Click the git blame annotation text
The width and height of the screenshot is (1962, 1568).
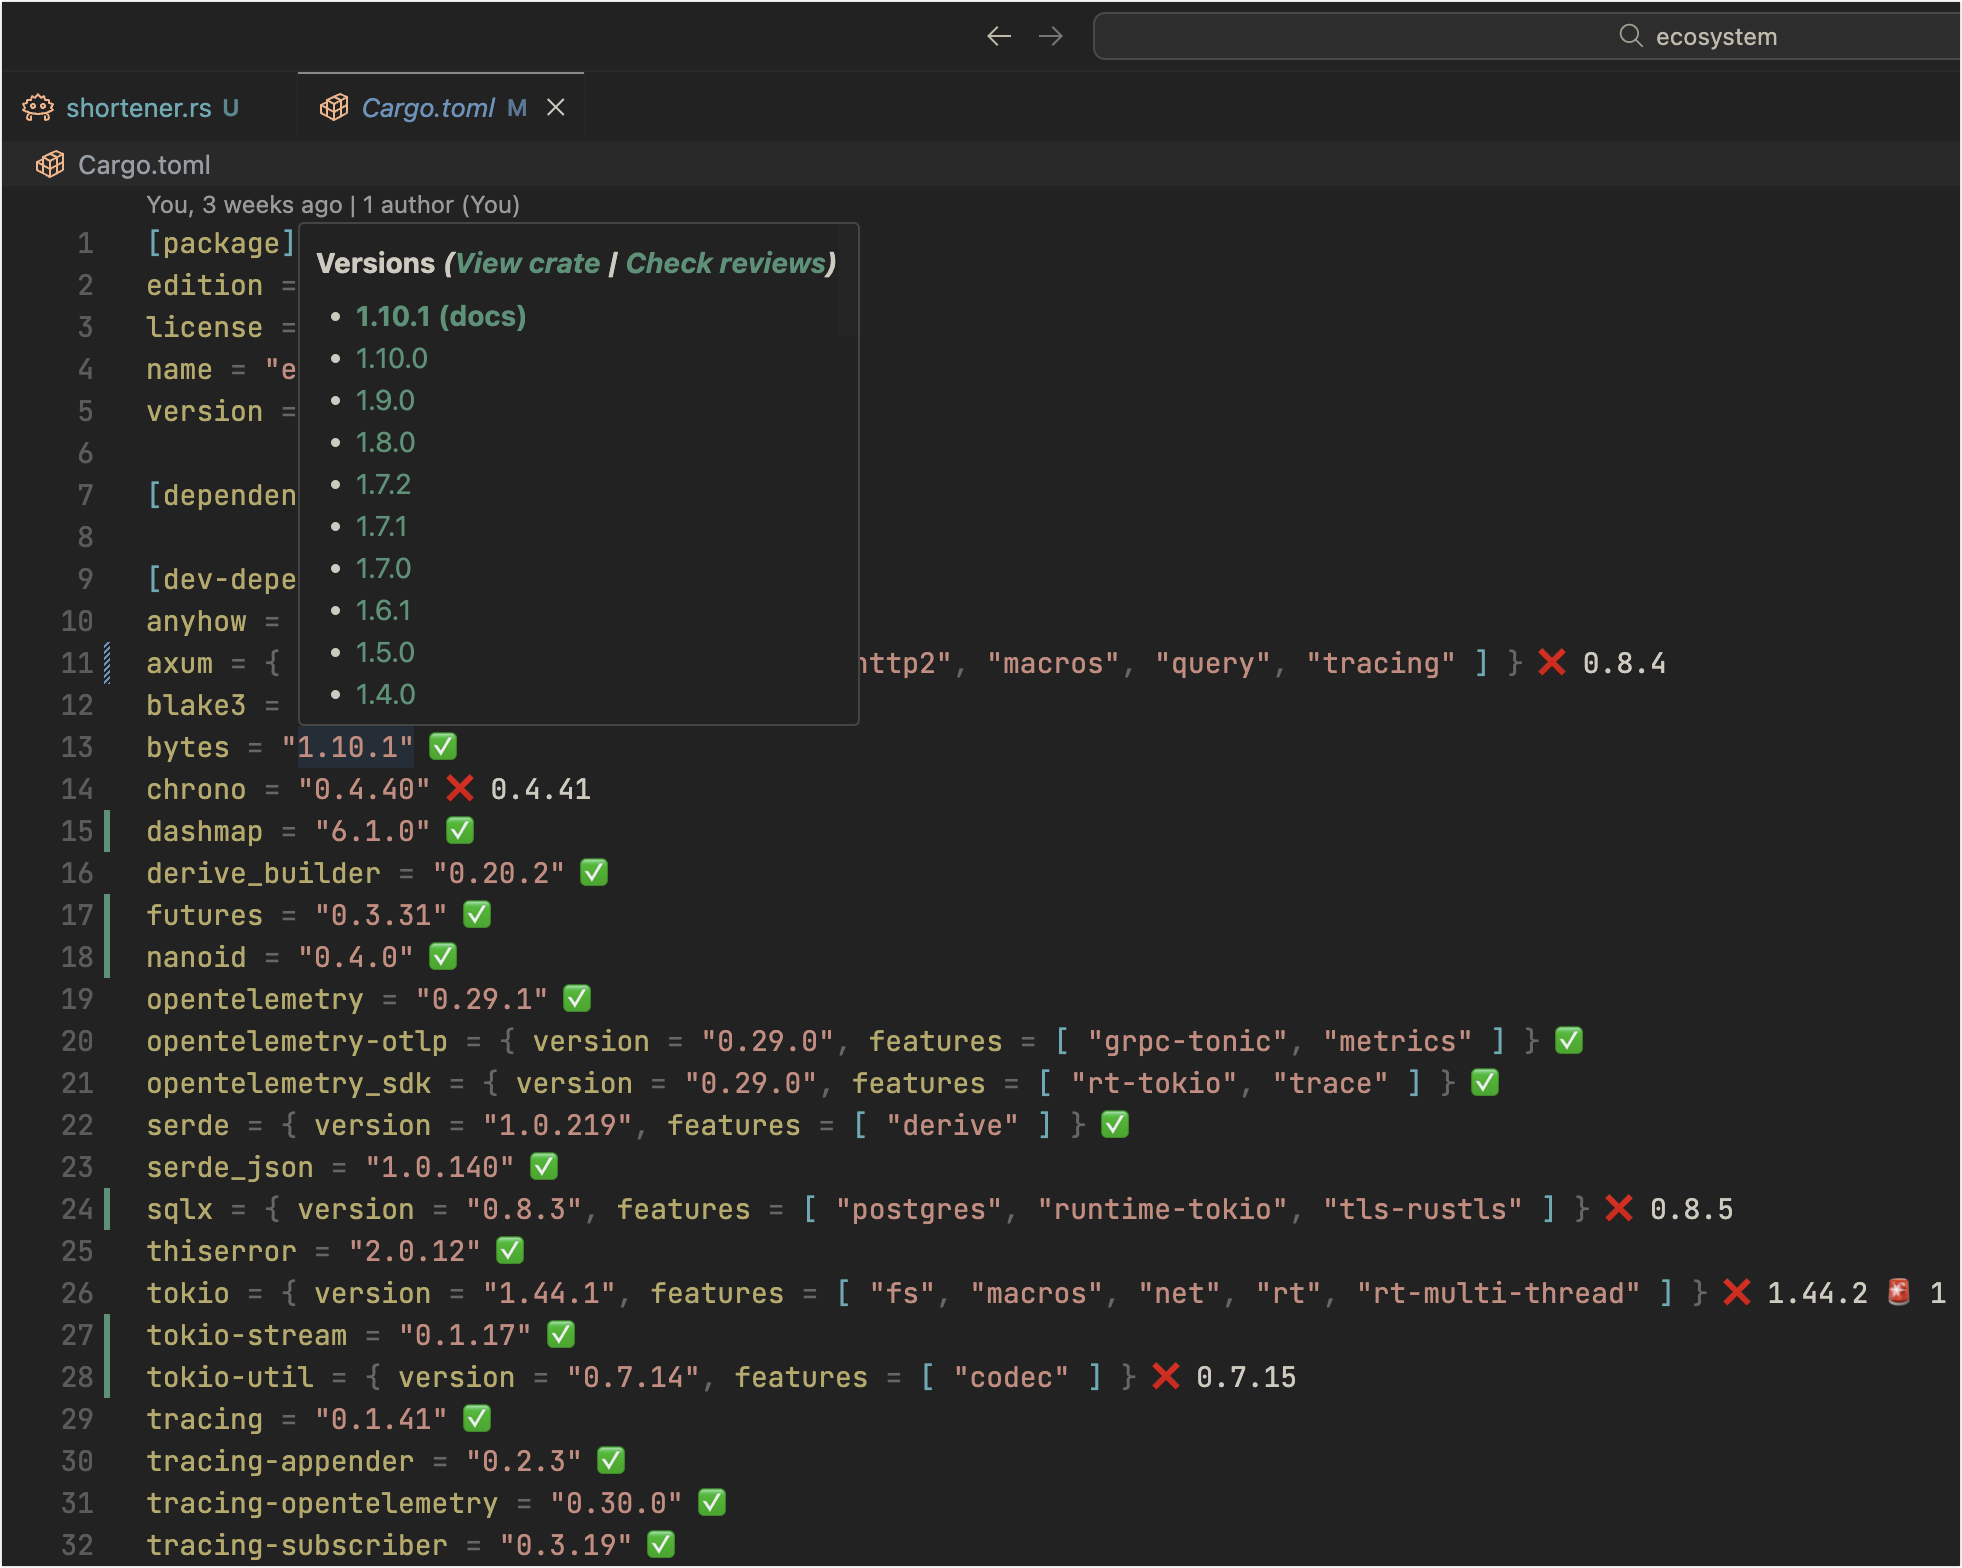(333, 205)
